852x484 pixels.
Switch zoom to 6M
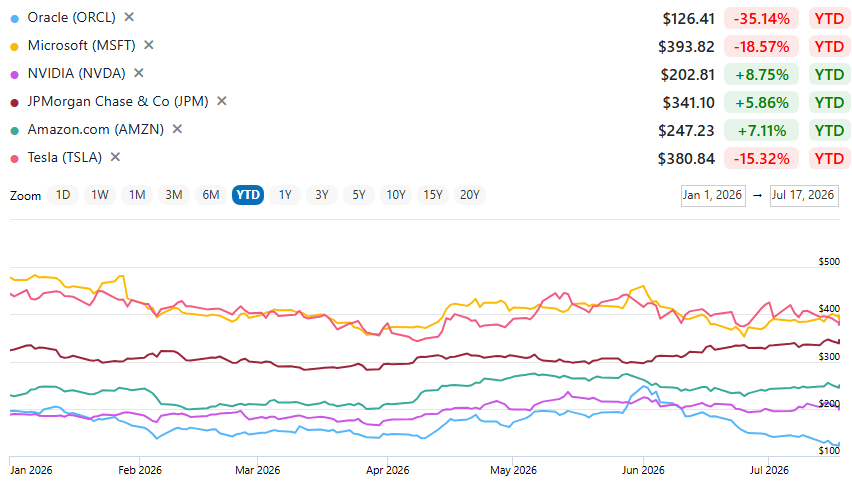tap(211, 195)
